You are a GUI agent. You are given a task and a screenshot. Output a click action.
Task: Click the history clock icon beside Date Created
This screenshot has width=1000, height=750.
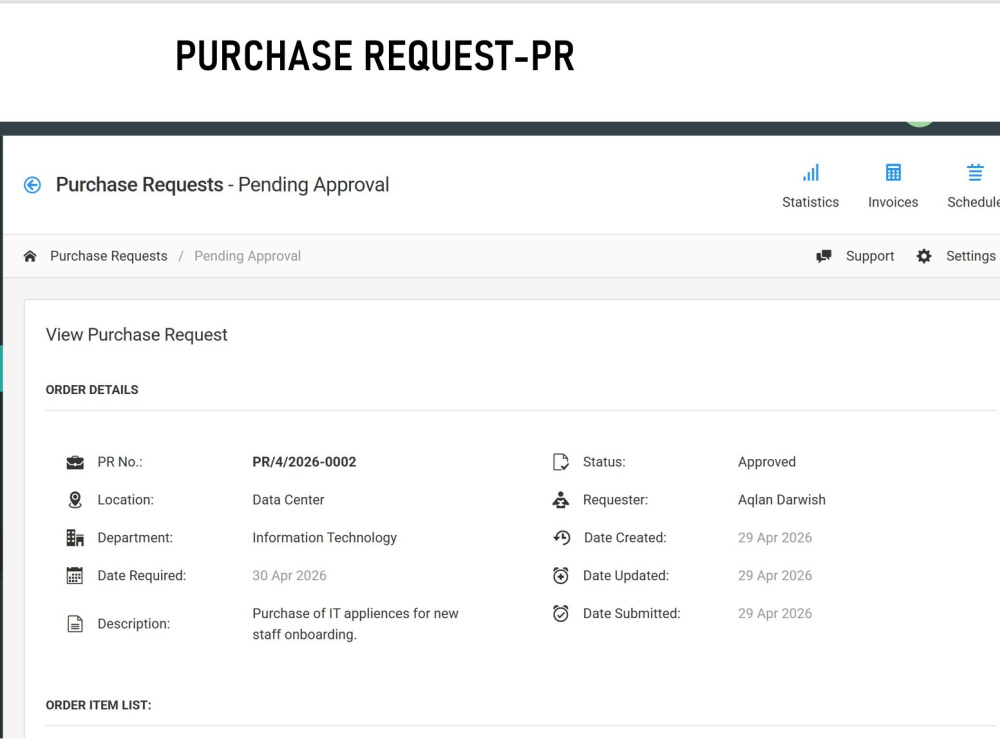pos(561,538)
